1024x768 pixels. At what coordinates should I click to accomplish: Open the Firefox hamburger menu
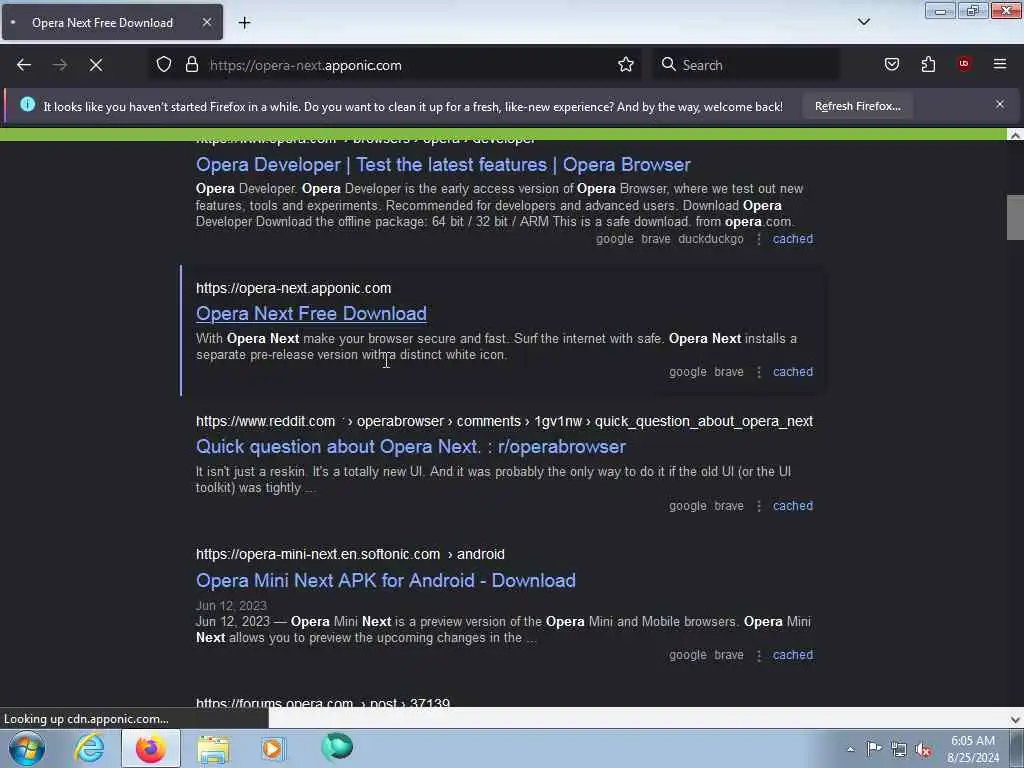click(1000, 64)
